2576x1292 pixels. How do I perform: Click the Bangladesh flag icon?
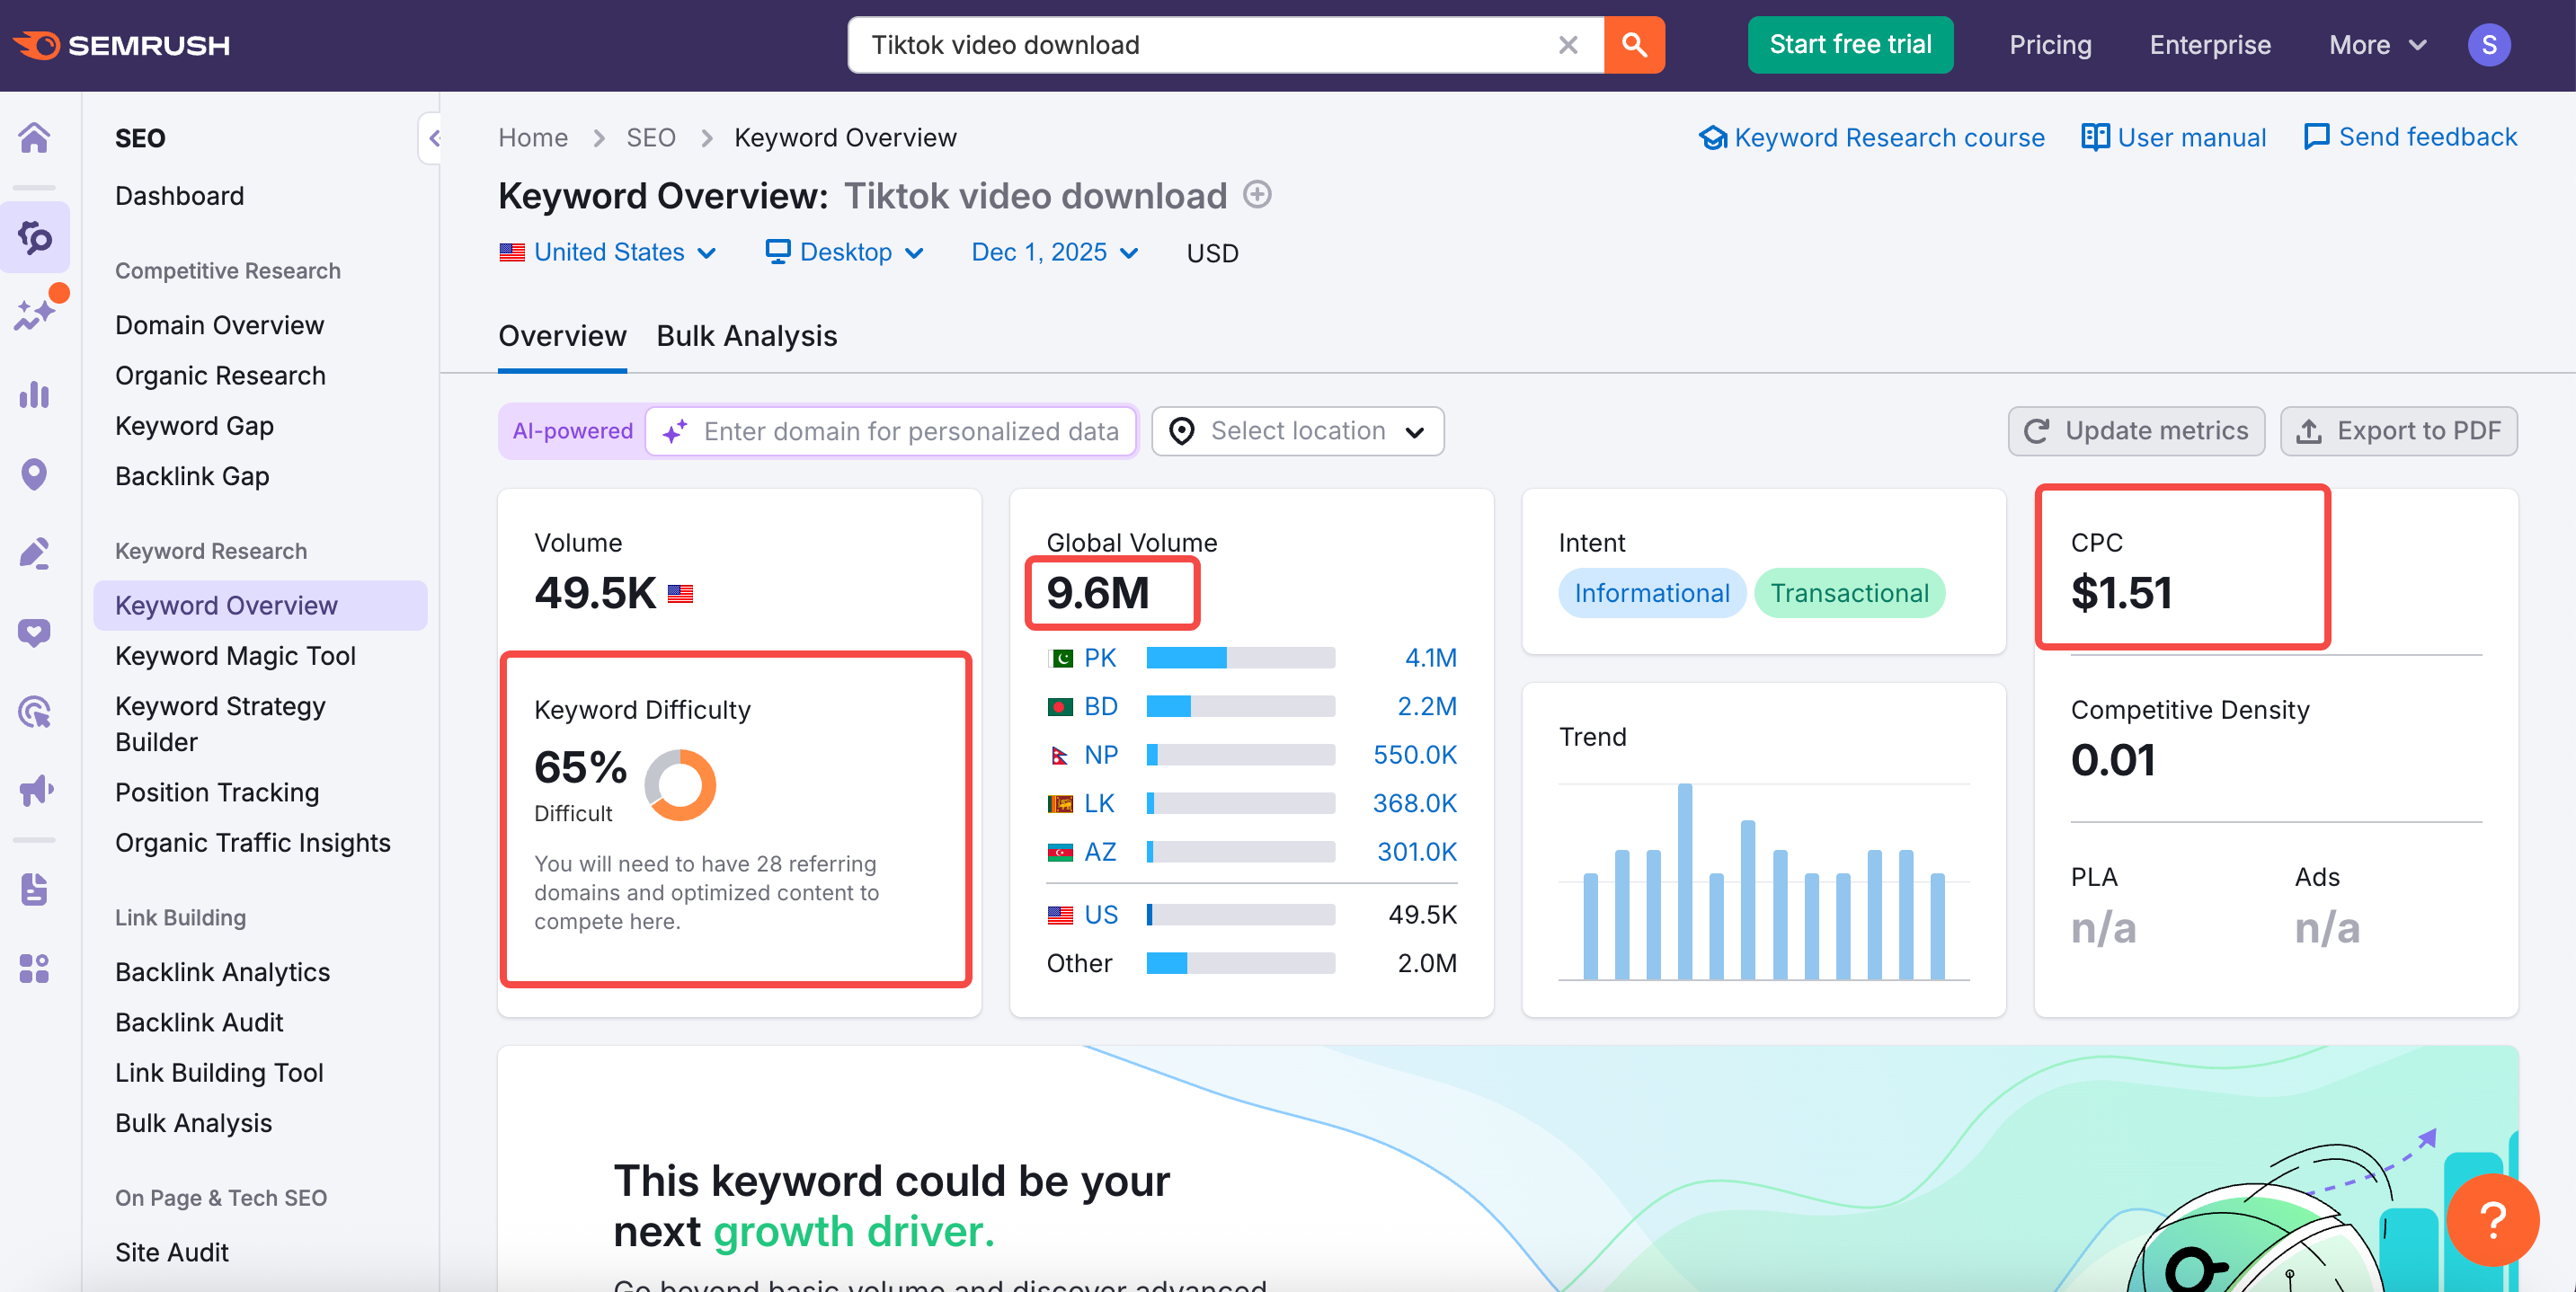[1060, 707]
